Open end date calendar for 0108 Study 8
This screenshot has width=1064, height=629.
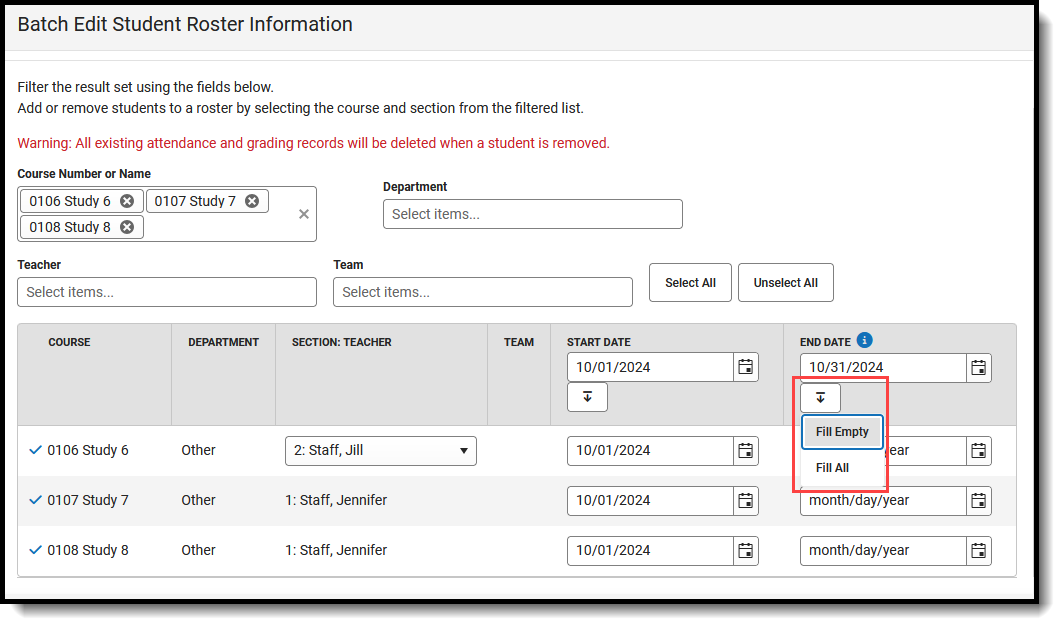pos(978,551)
